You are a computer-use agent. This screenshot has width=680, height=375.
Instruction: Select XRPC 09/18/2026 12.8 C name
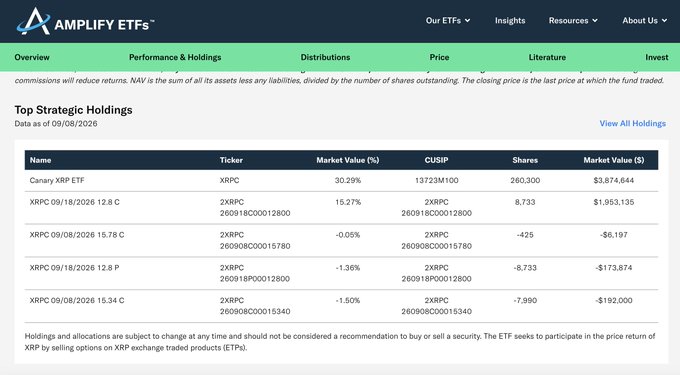coord(75,202)
